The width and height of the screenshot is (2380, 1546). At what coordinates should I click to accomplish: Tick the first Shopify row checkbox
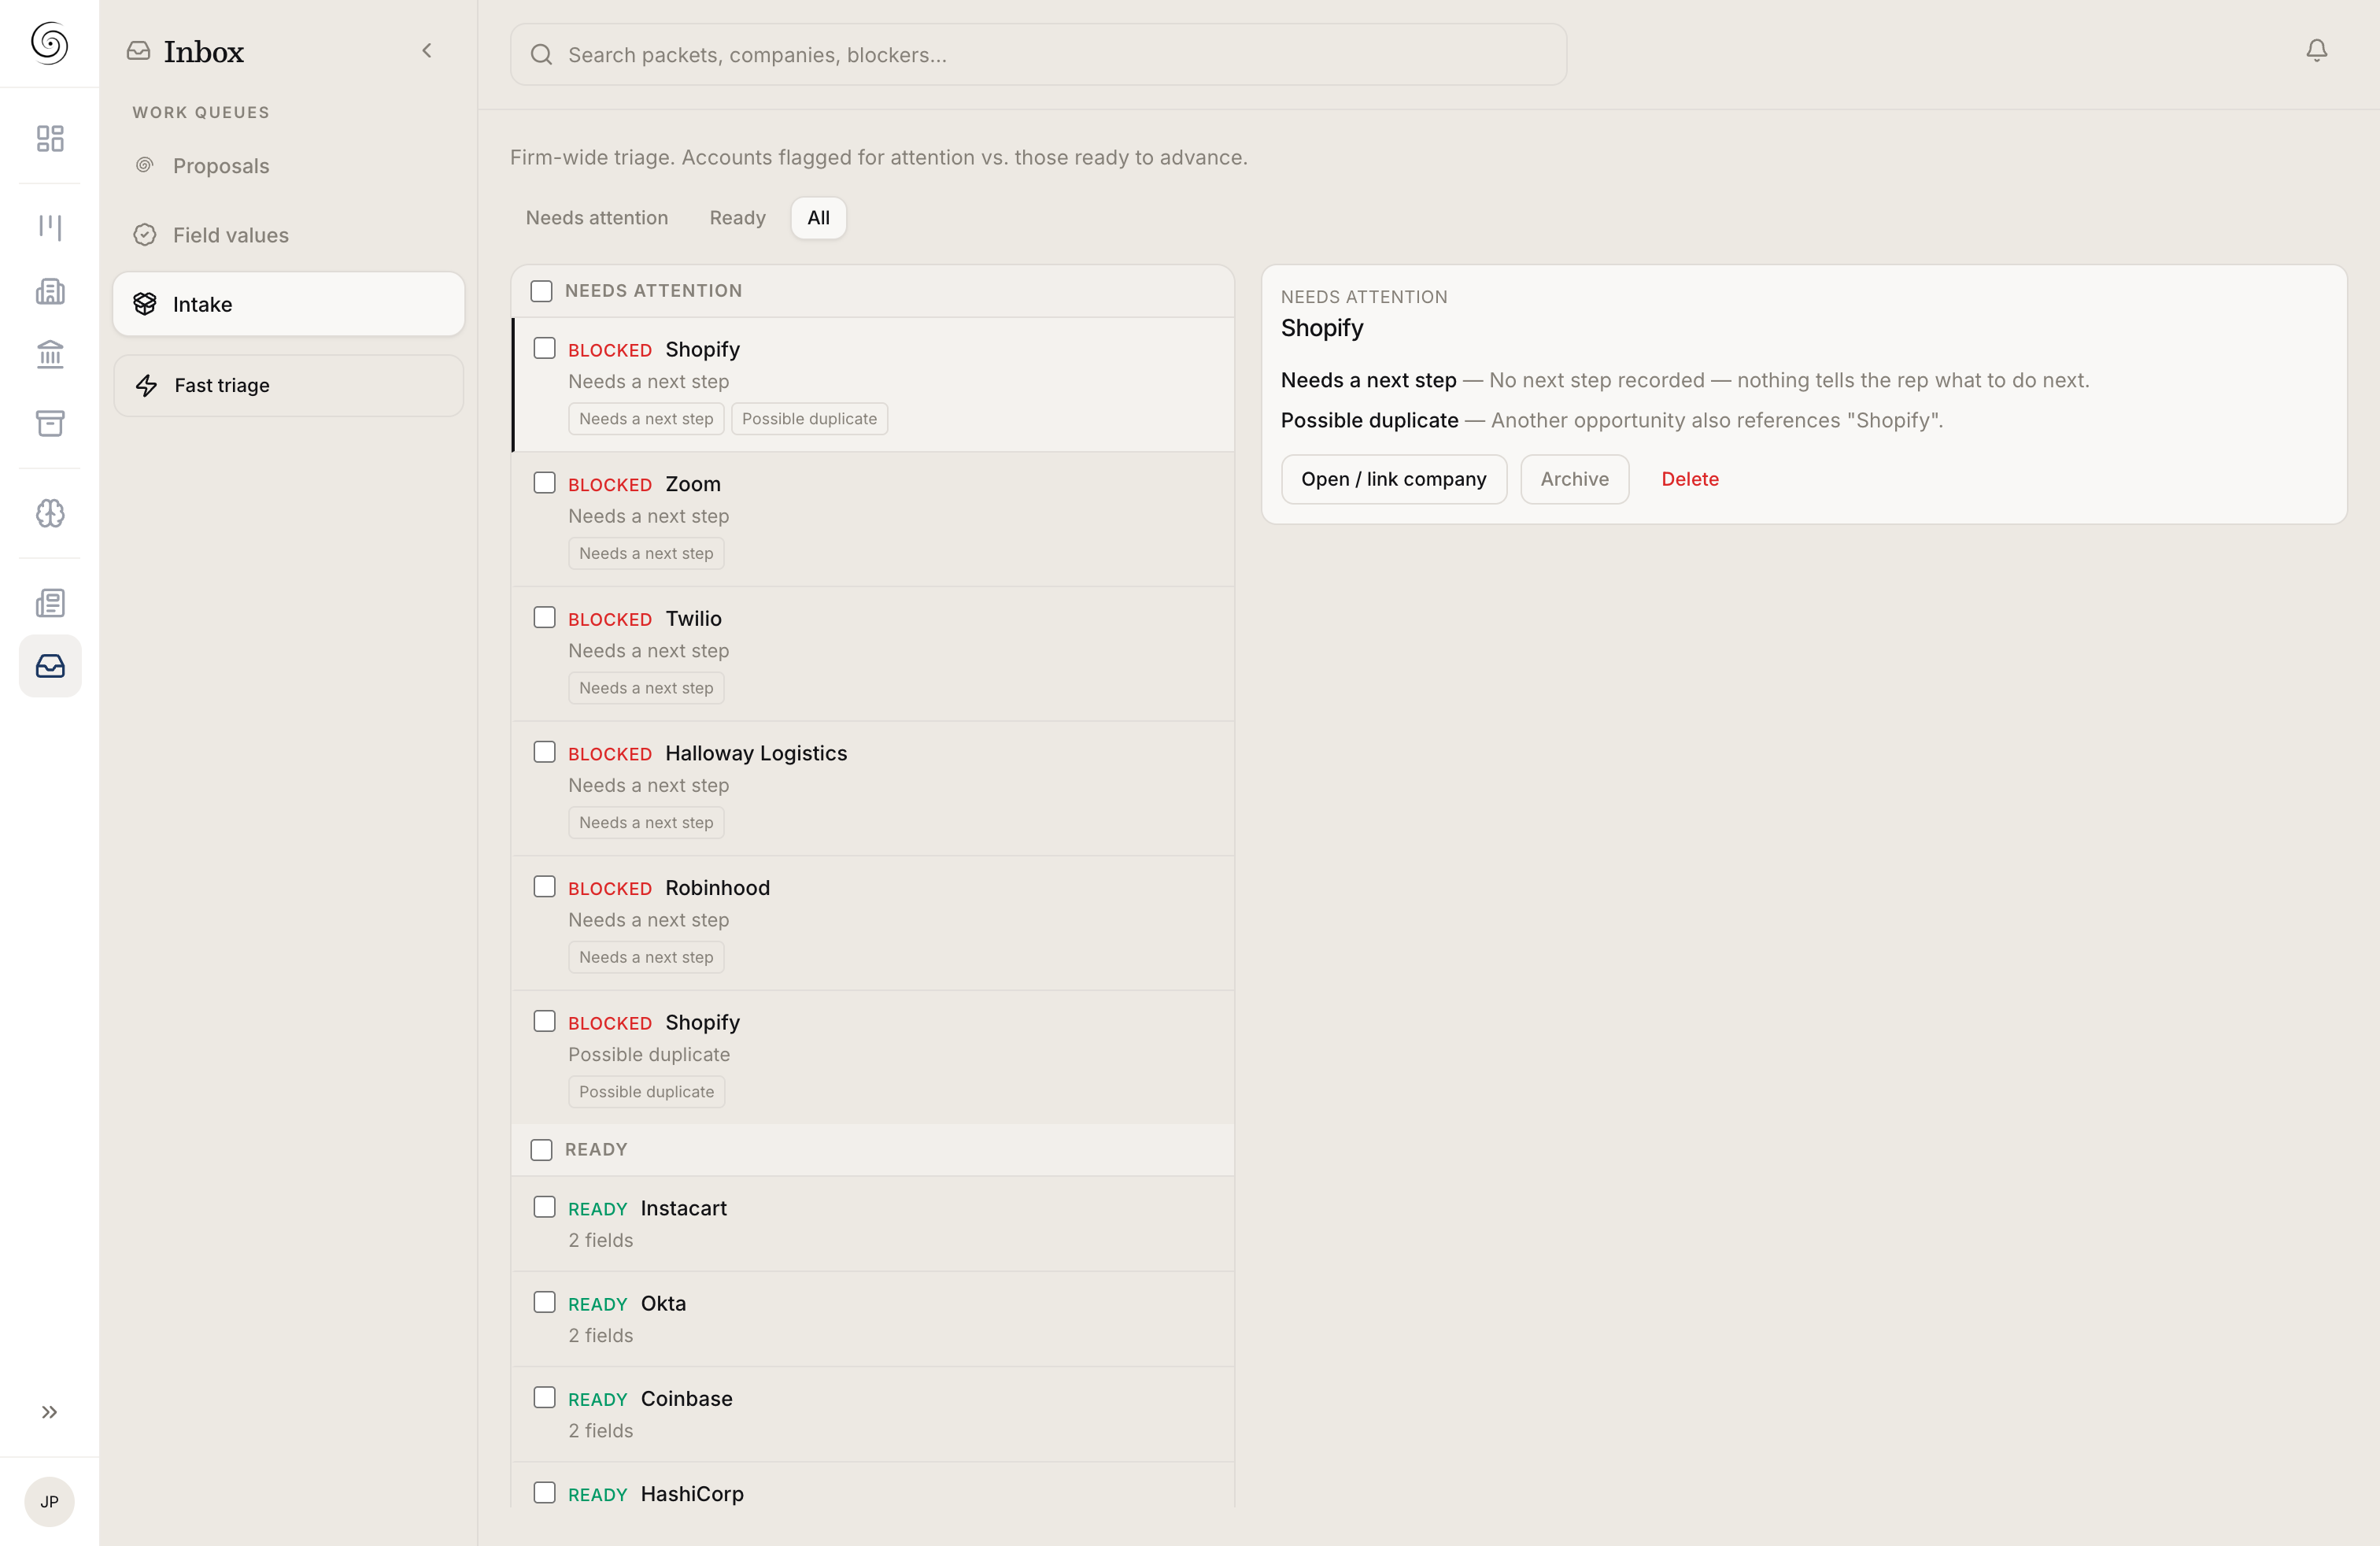tap(544, 348)
